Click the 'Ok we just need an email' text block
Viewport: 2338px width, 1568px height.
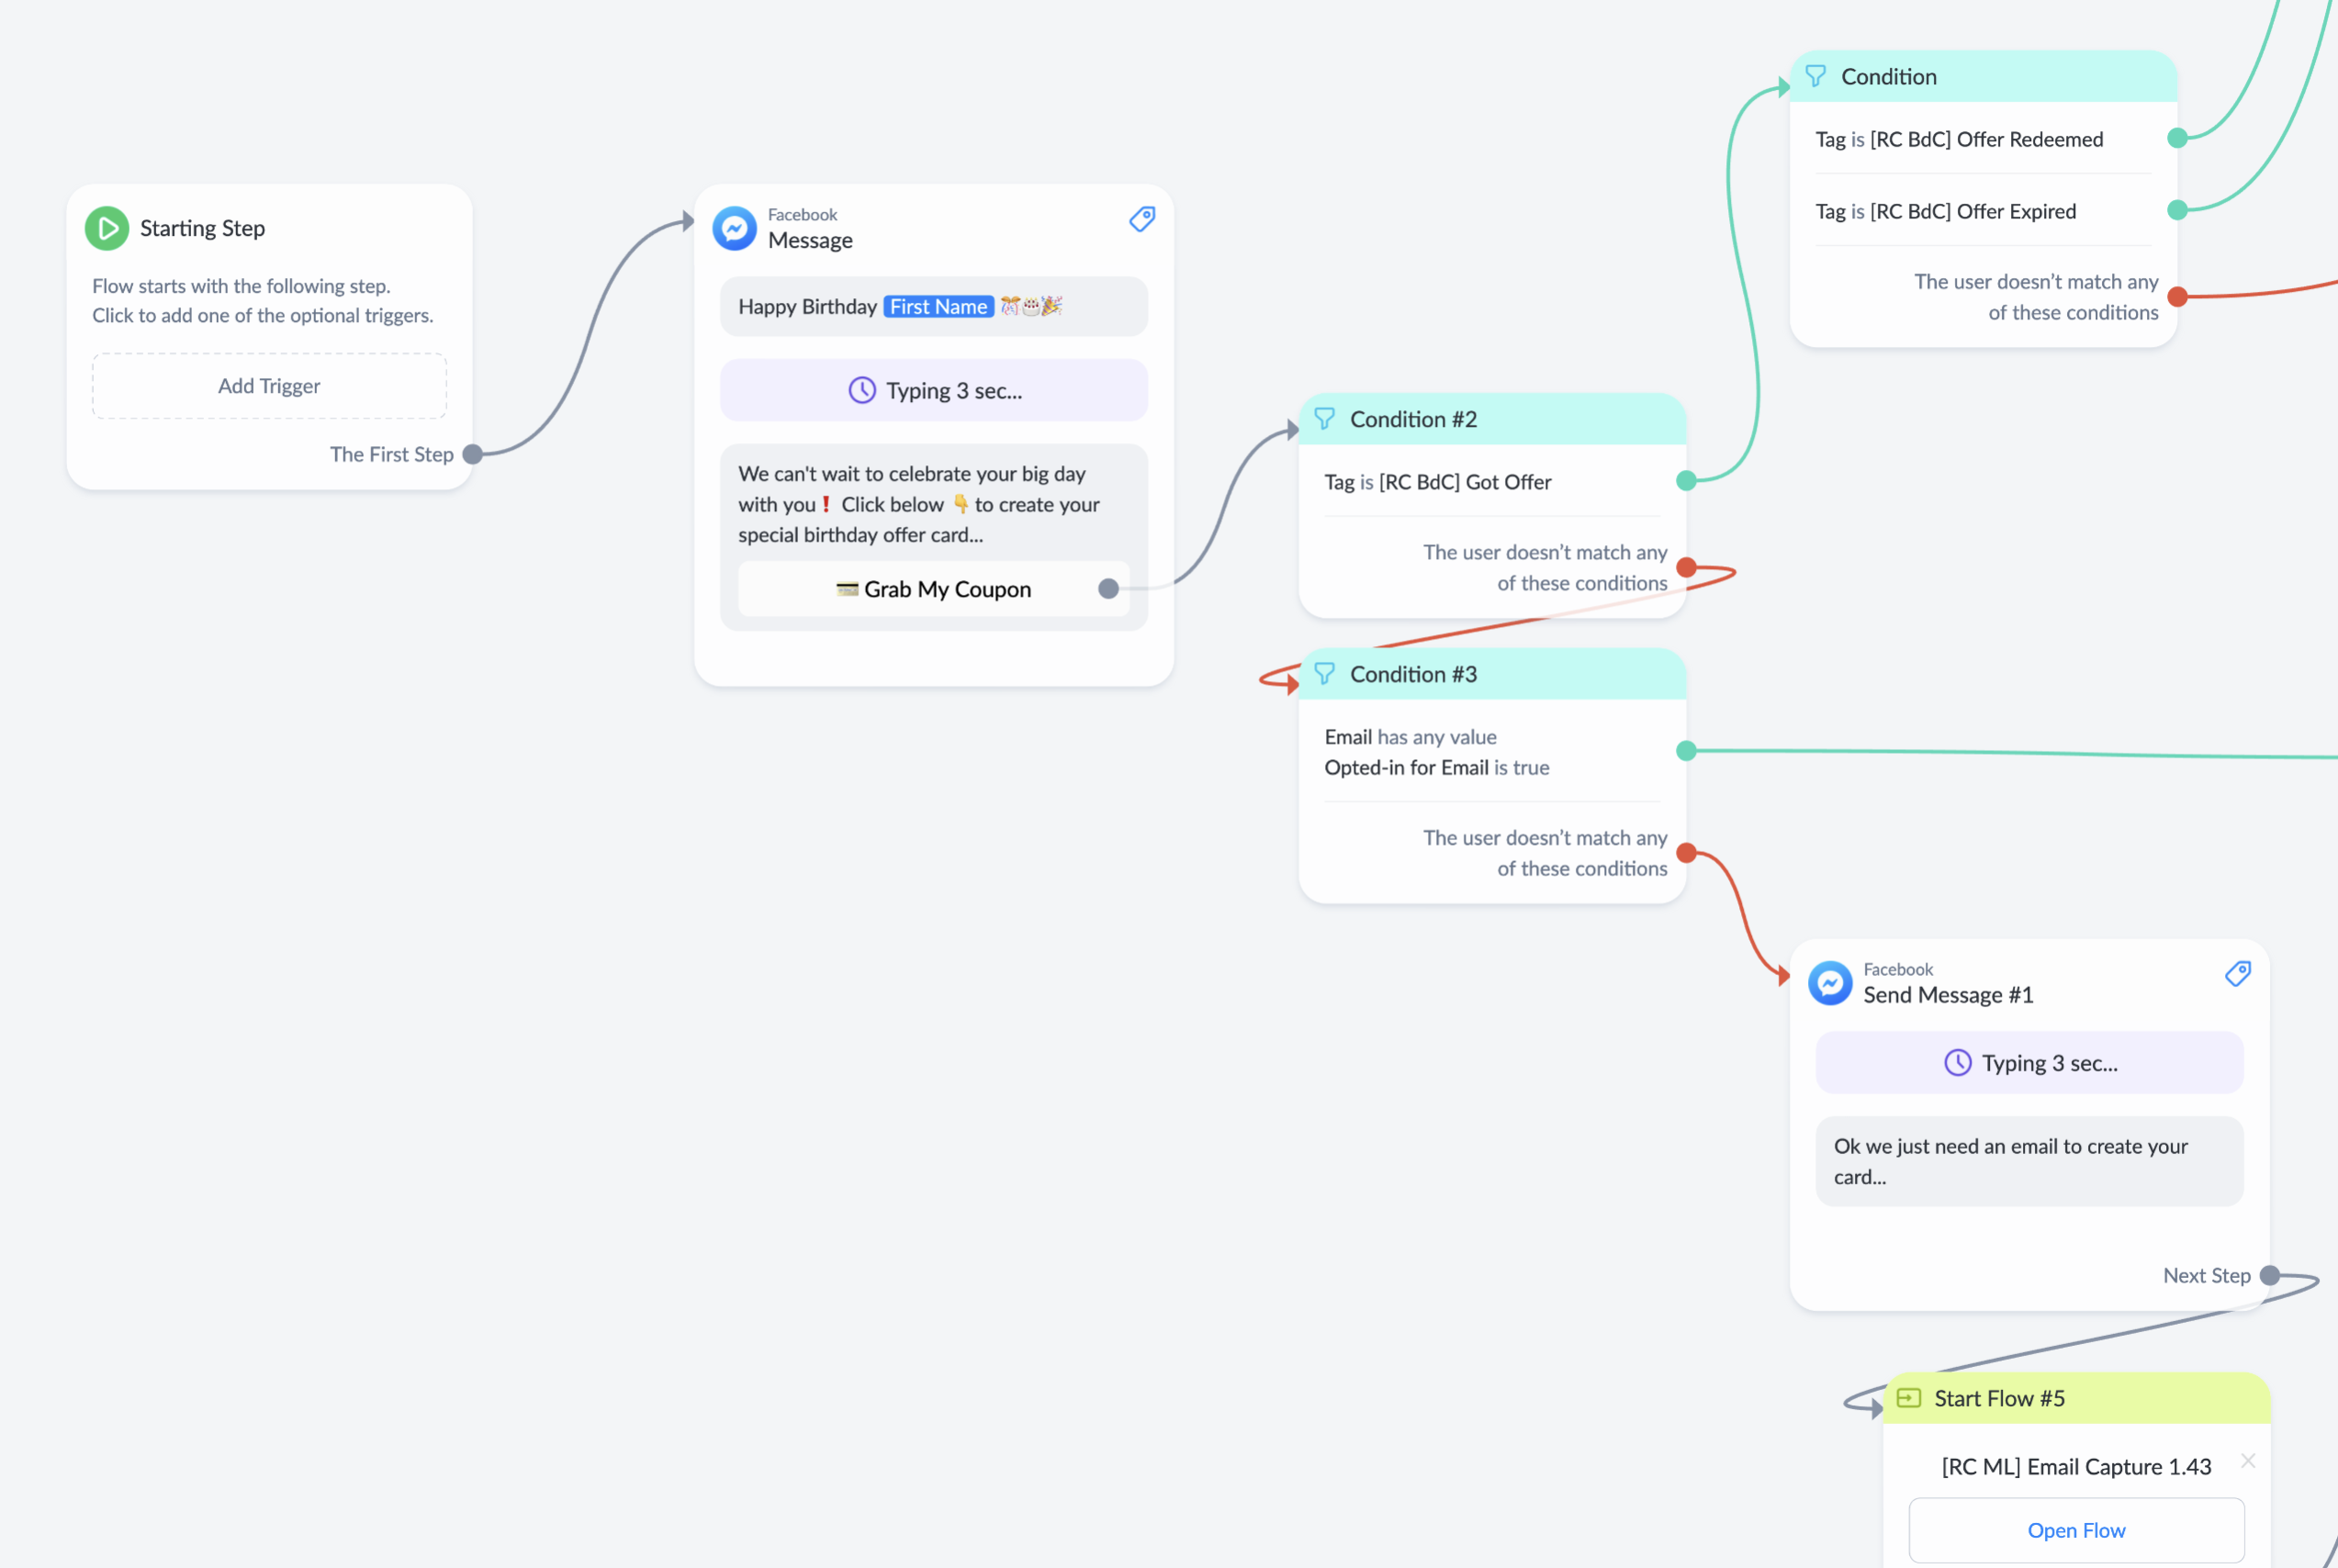2029,1161
